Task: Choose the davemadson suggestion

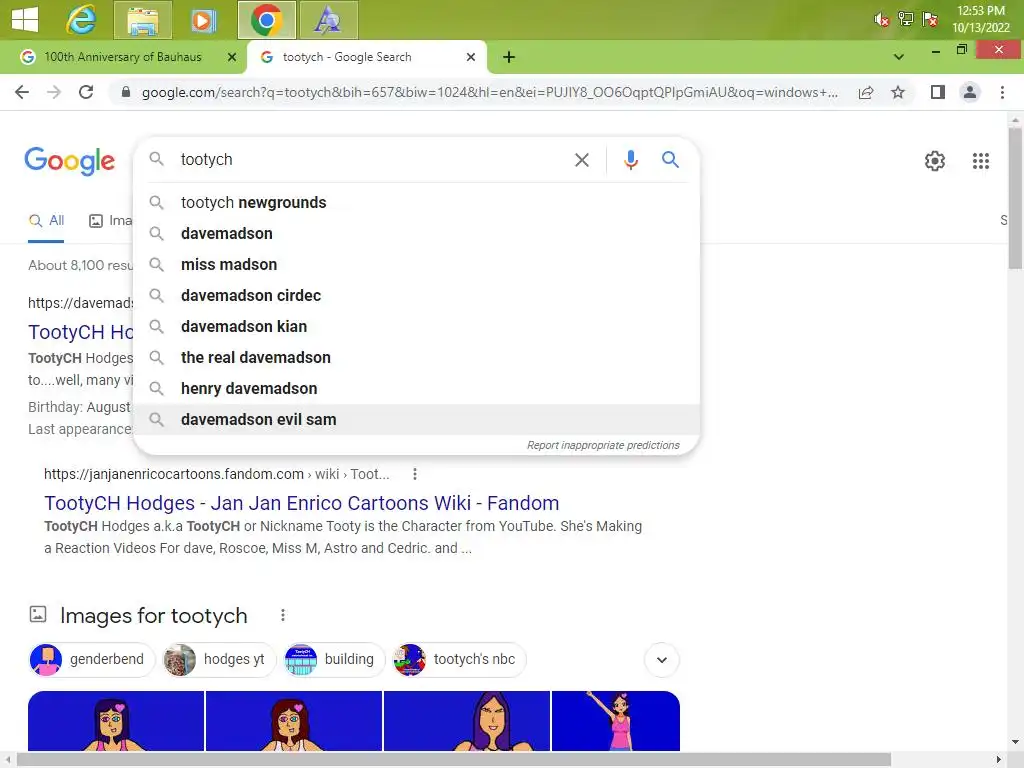Action: tap(416, 233)
